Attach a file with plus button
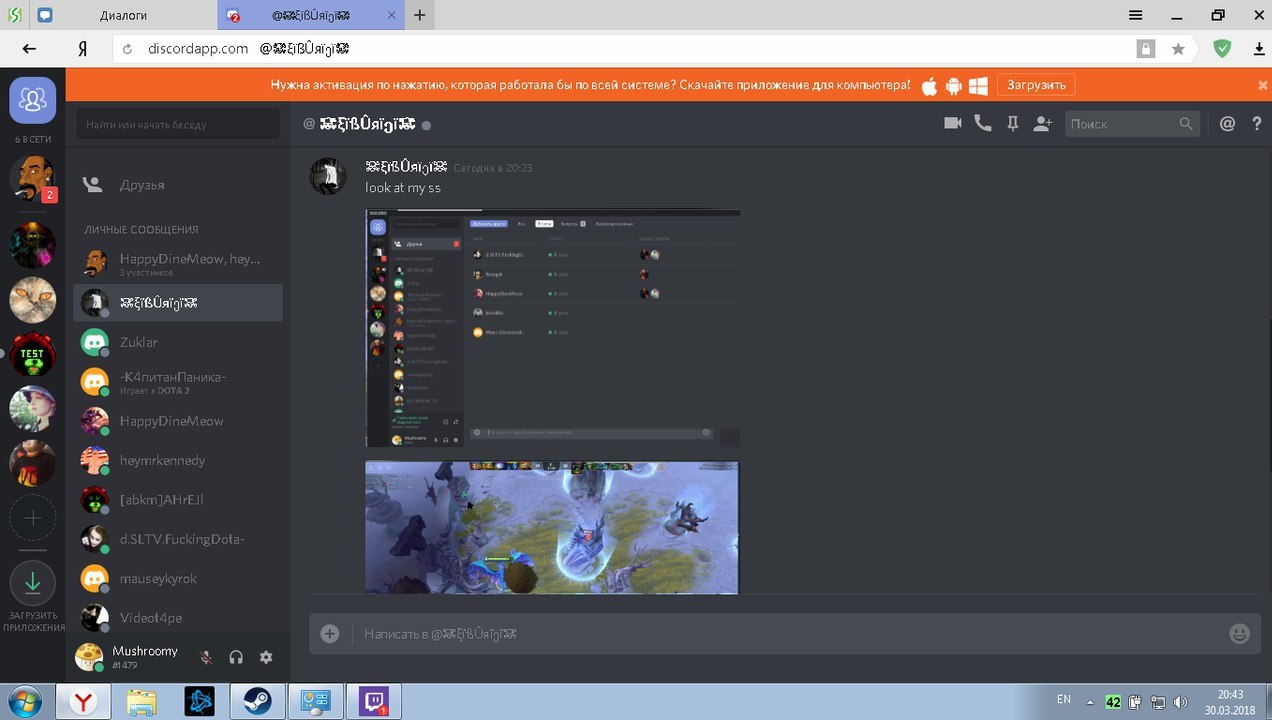The image size is (1272, 720). point(330,633)
